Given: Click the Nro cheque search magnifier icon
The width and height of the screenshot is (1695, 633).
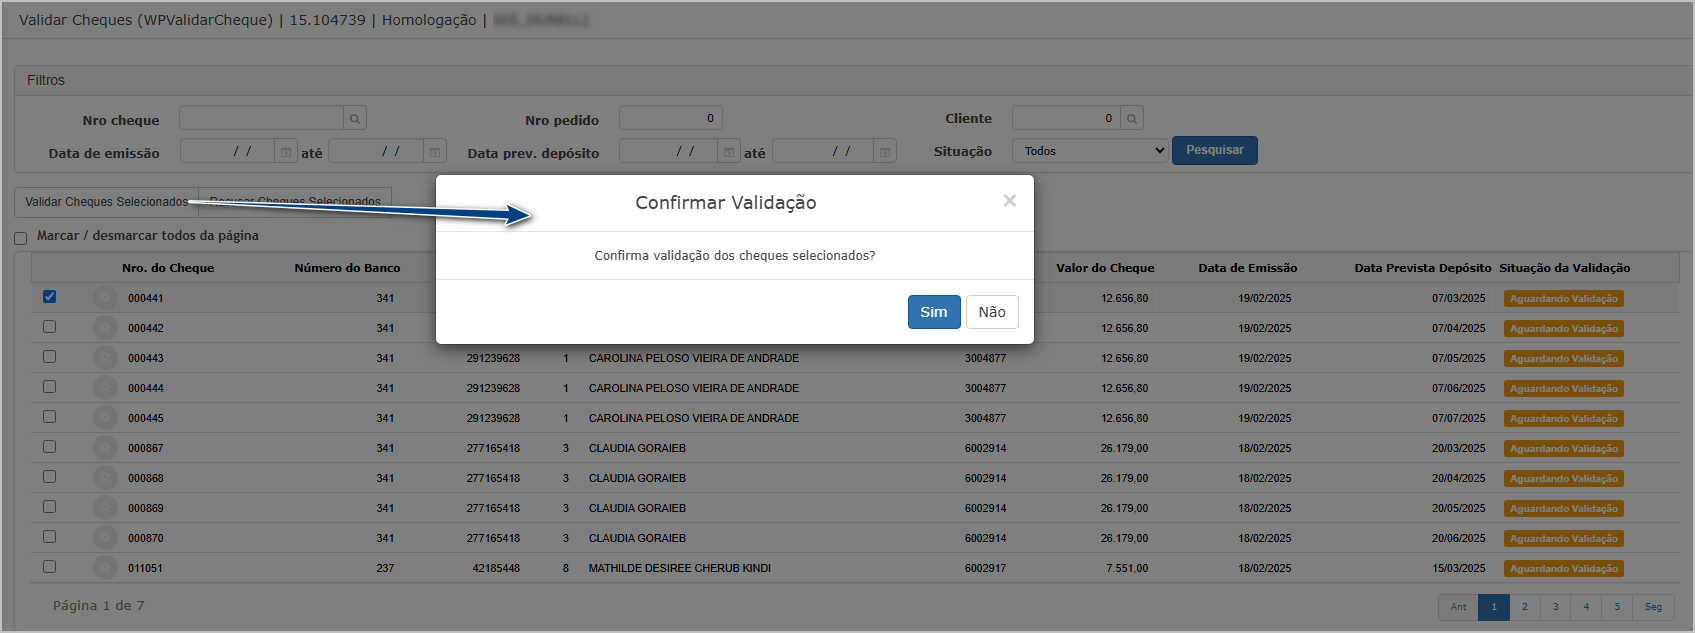Looking at the screenshot, I should (x=355, y=119).
